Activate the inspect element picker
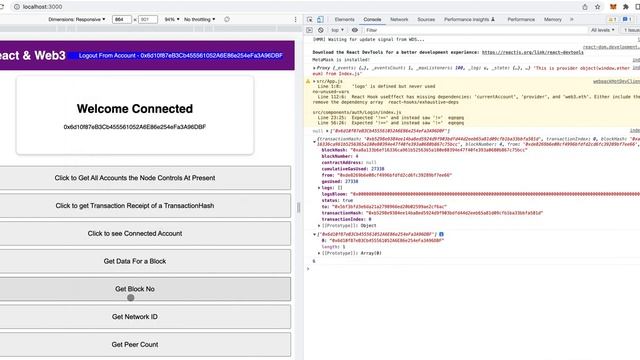This screenshot has height=360, width=640. [x=310, y=19]
